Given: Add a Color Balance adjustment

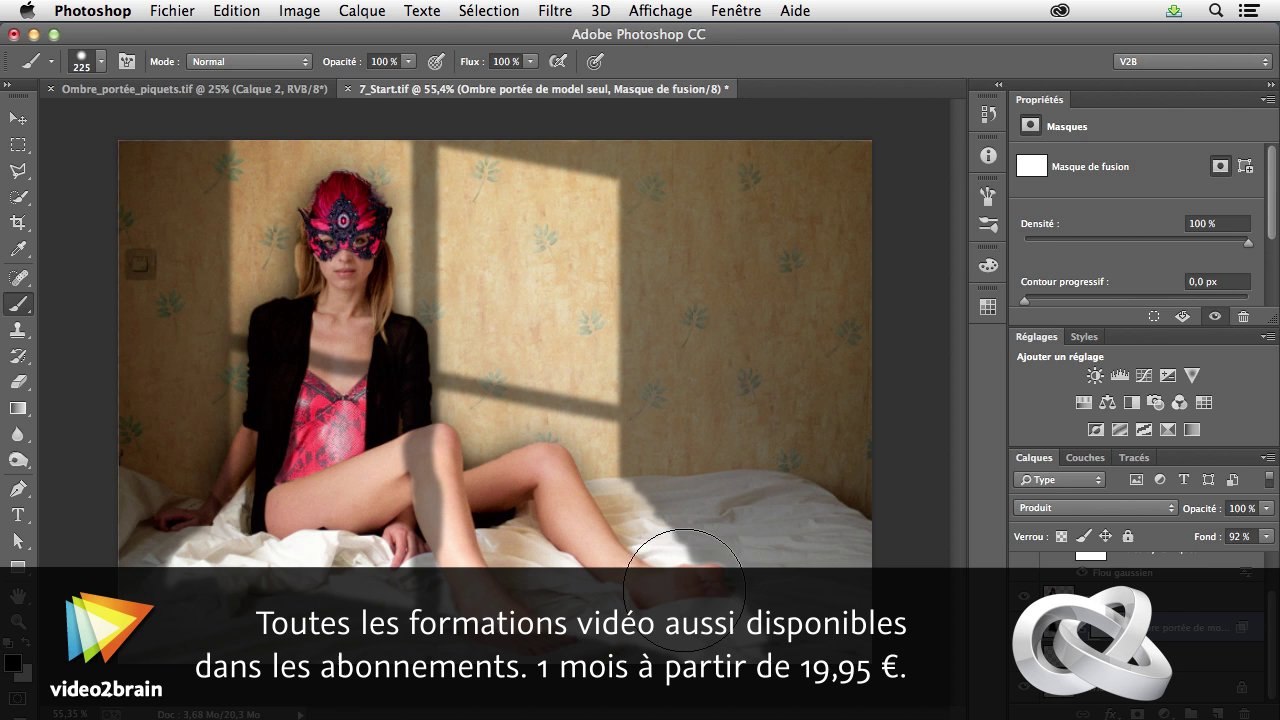Looking at the screenshot, I should pyautogui.click(x=1107, y=403).
